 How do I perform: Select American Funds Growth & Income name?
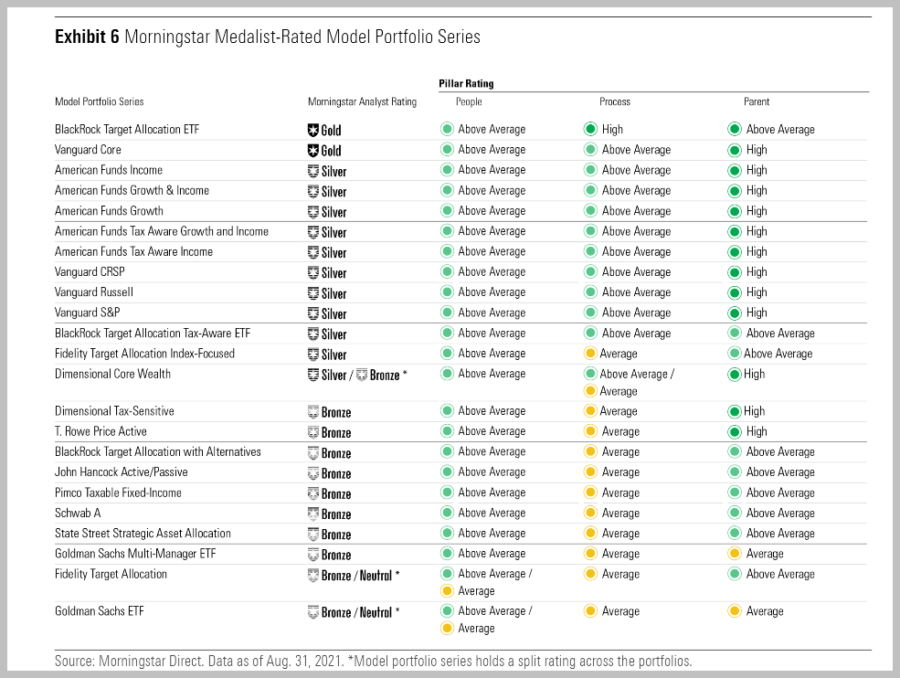[132, 190]
